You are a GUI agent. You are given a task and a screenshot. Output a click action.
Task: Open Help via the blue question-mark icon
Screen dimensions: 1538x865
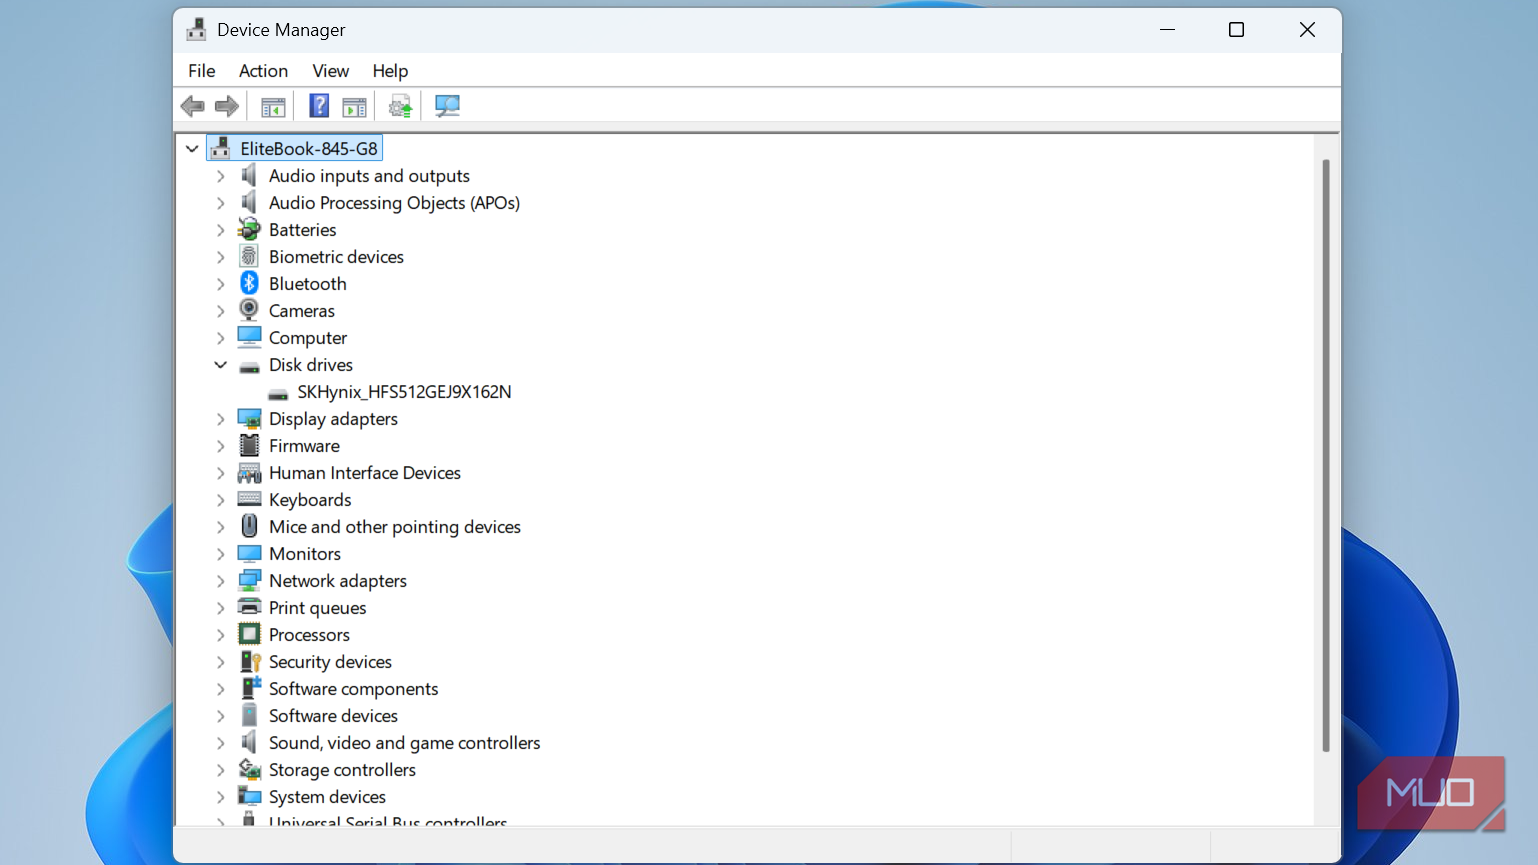pyautogui.click(x=319, y=106)
